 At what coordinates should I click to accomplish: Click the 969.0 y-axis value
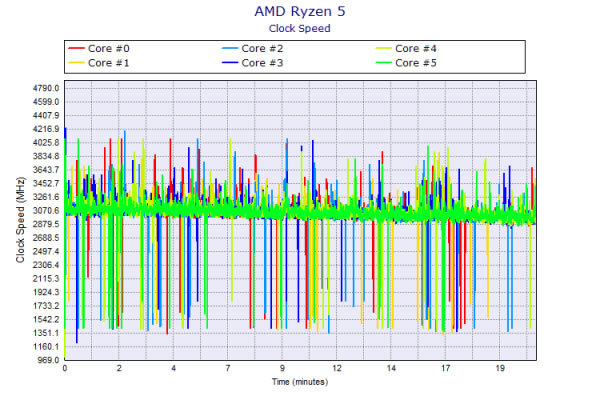pos(49,360)
